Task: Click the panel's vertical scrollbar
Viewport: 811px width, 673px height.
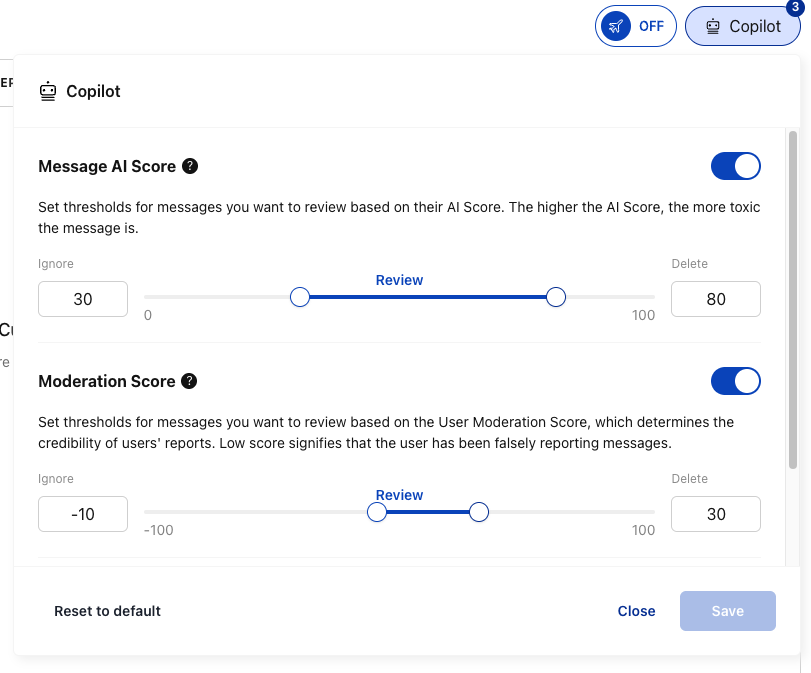Action: tap(793, 300)
